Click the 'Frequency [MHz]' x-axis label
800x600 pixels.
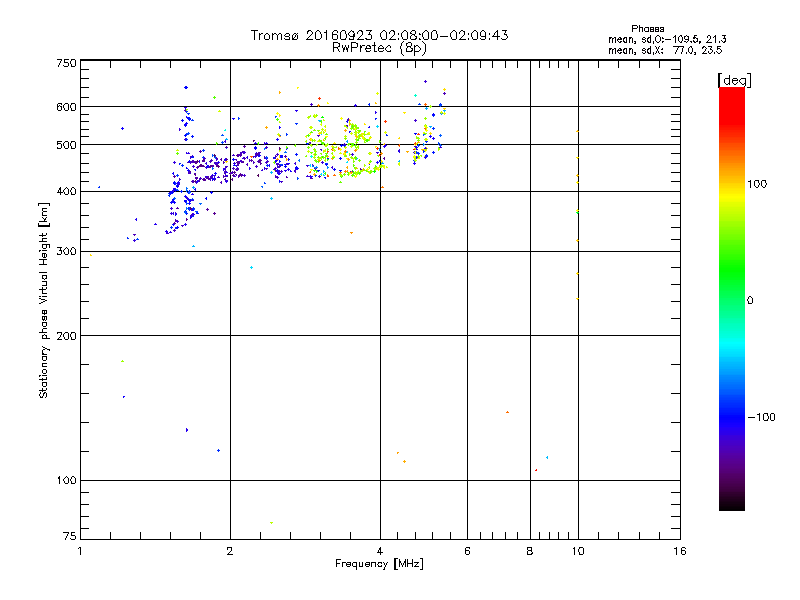pyautogui.click(x=379, y=564)
